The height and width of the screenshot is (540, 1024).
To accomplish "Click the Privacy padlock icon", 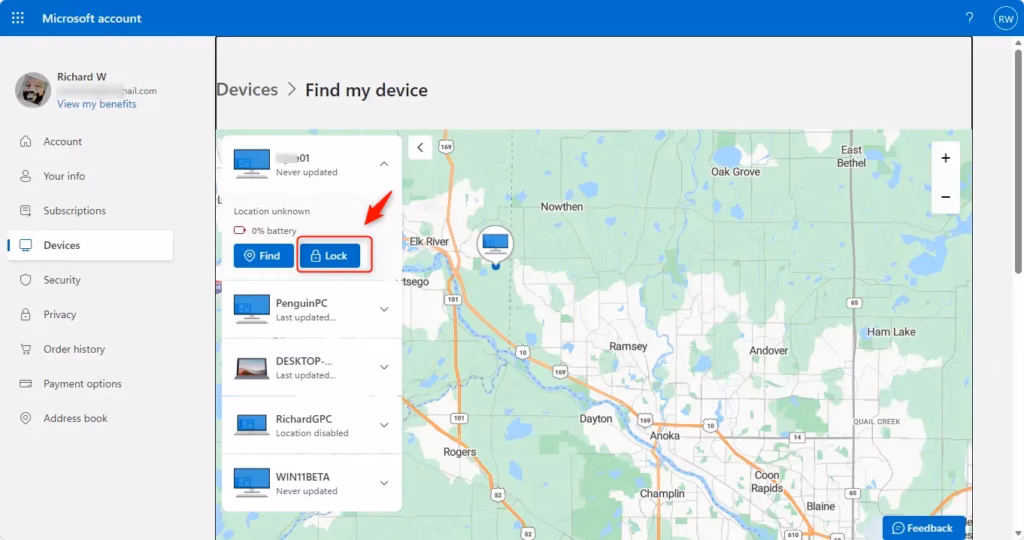I will pos(25,314).
